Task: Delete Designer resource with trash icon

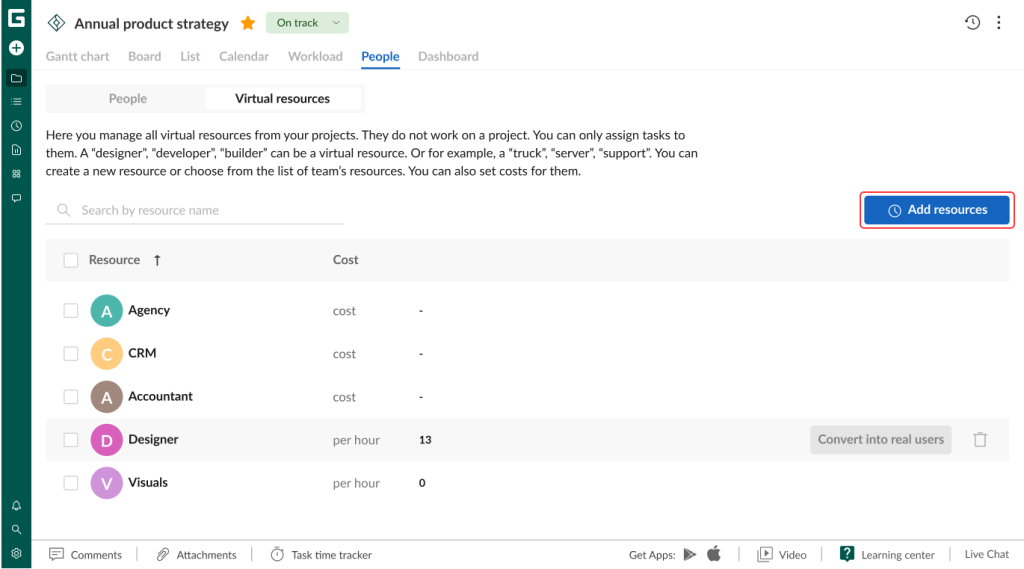Action: [980, 440]
